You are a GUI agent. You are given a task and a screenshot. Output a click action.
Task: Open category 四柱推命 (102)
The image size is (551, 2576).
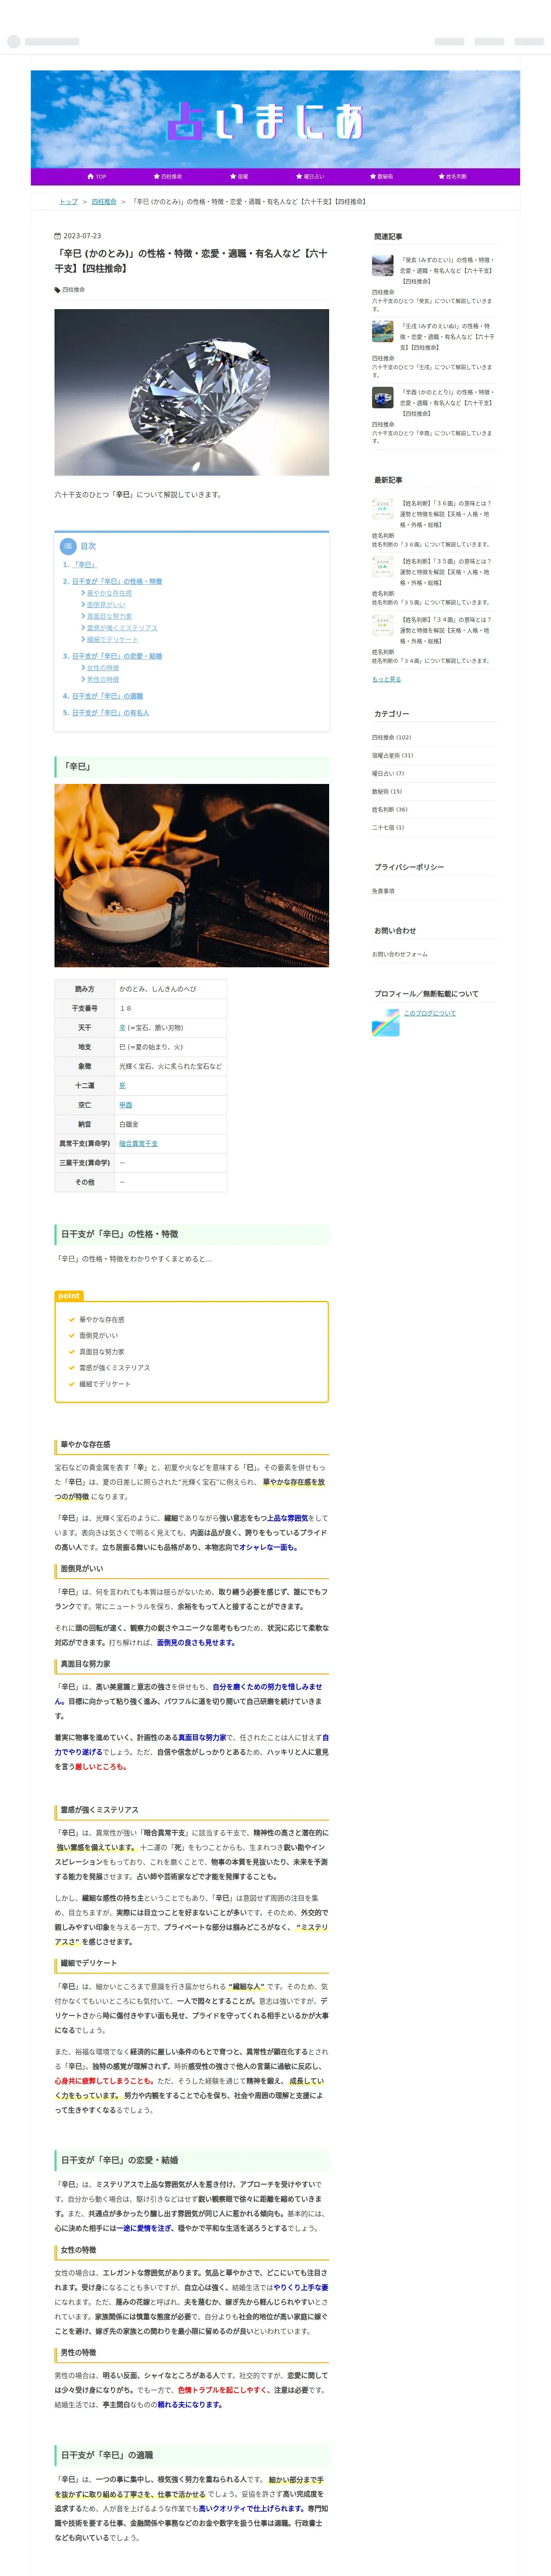tap(391, 737)
